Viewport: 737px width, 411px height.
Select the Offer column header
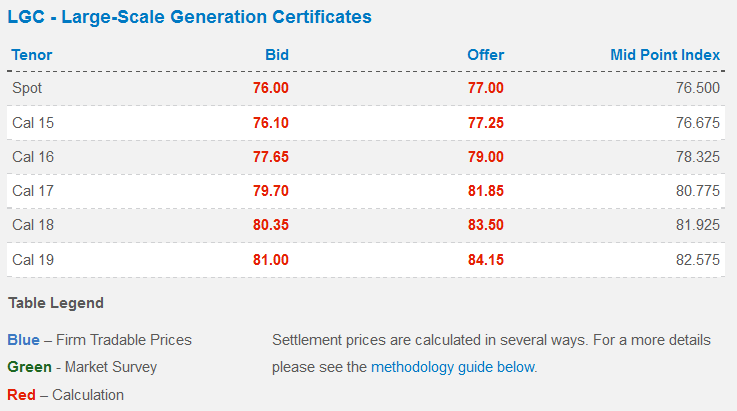[x=485, y=55]
